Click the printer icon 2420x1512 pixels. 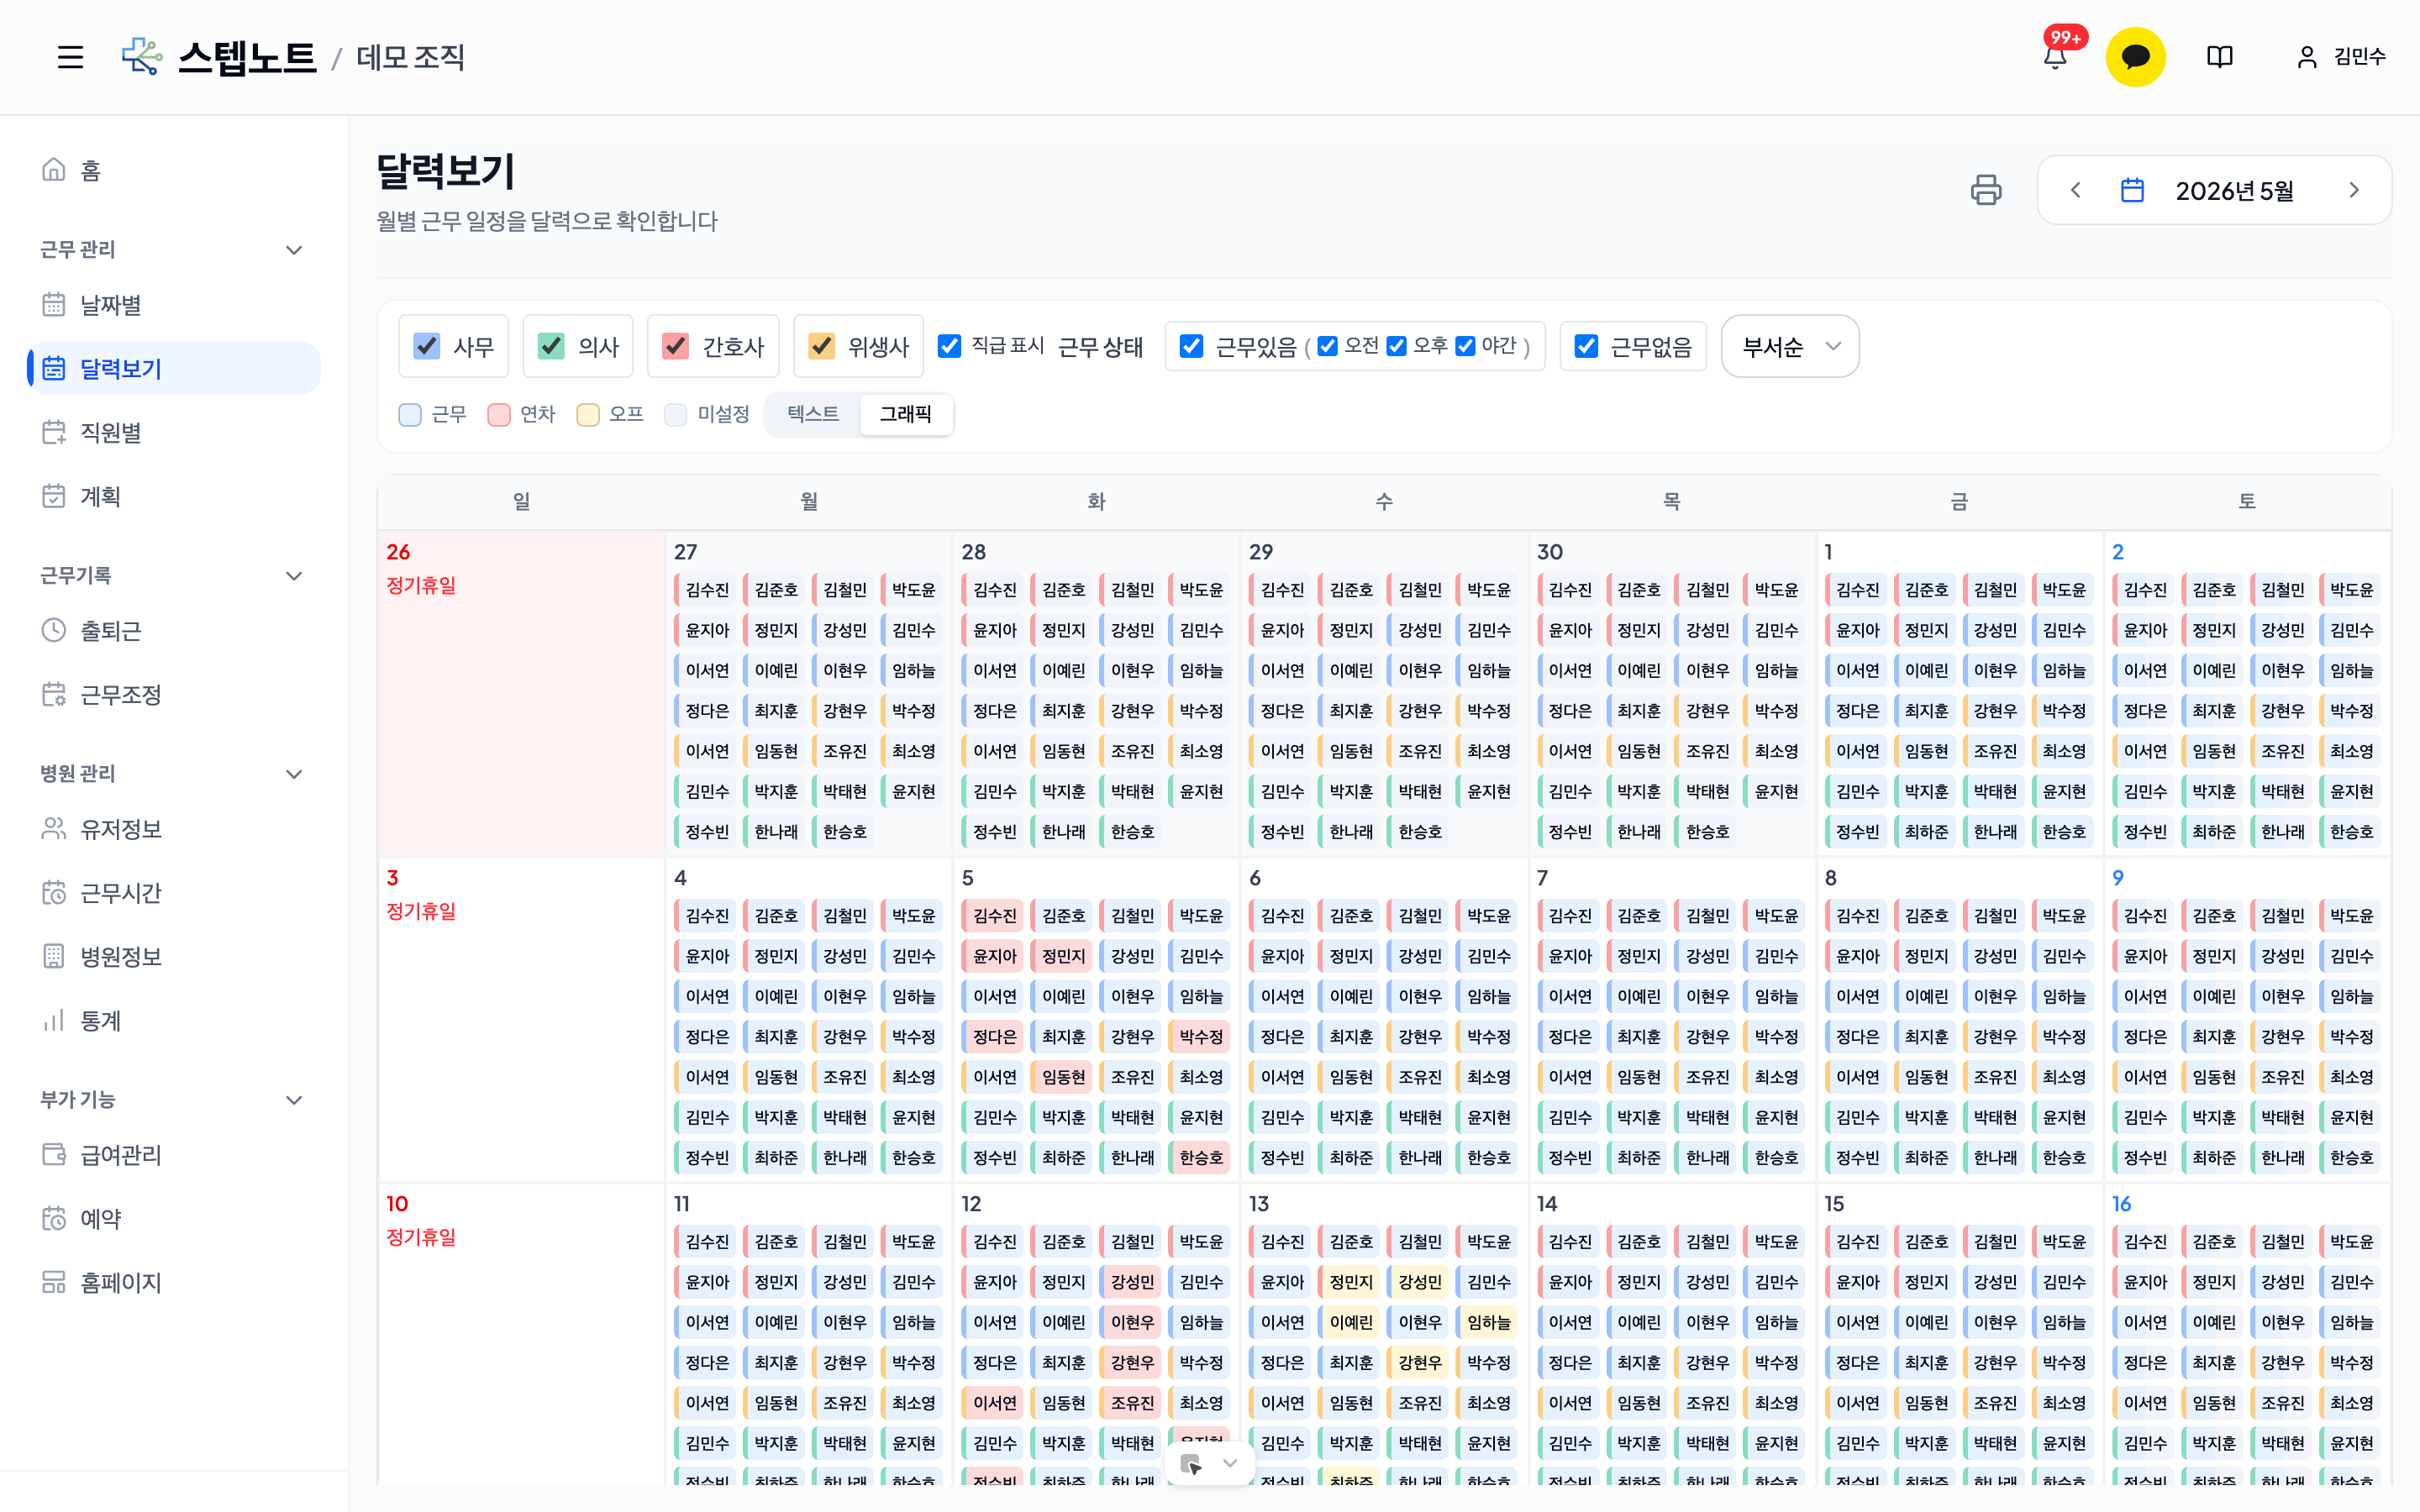(1985, 190)
